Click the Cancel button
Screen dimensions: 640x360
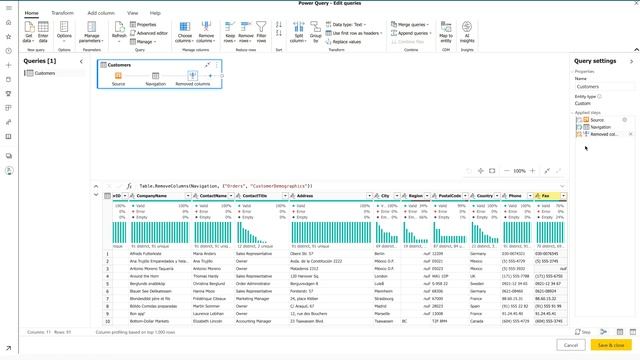(x=571, y=345)
